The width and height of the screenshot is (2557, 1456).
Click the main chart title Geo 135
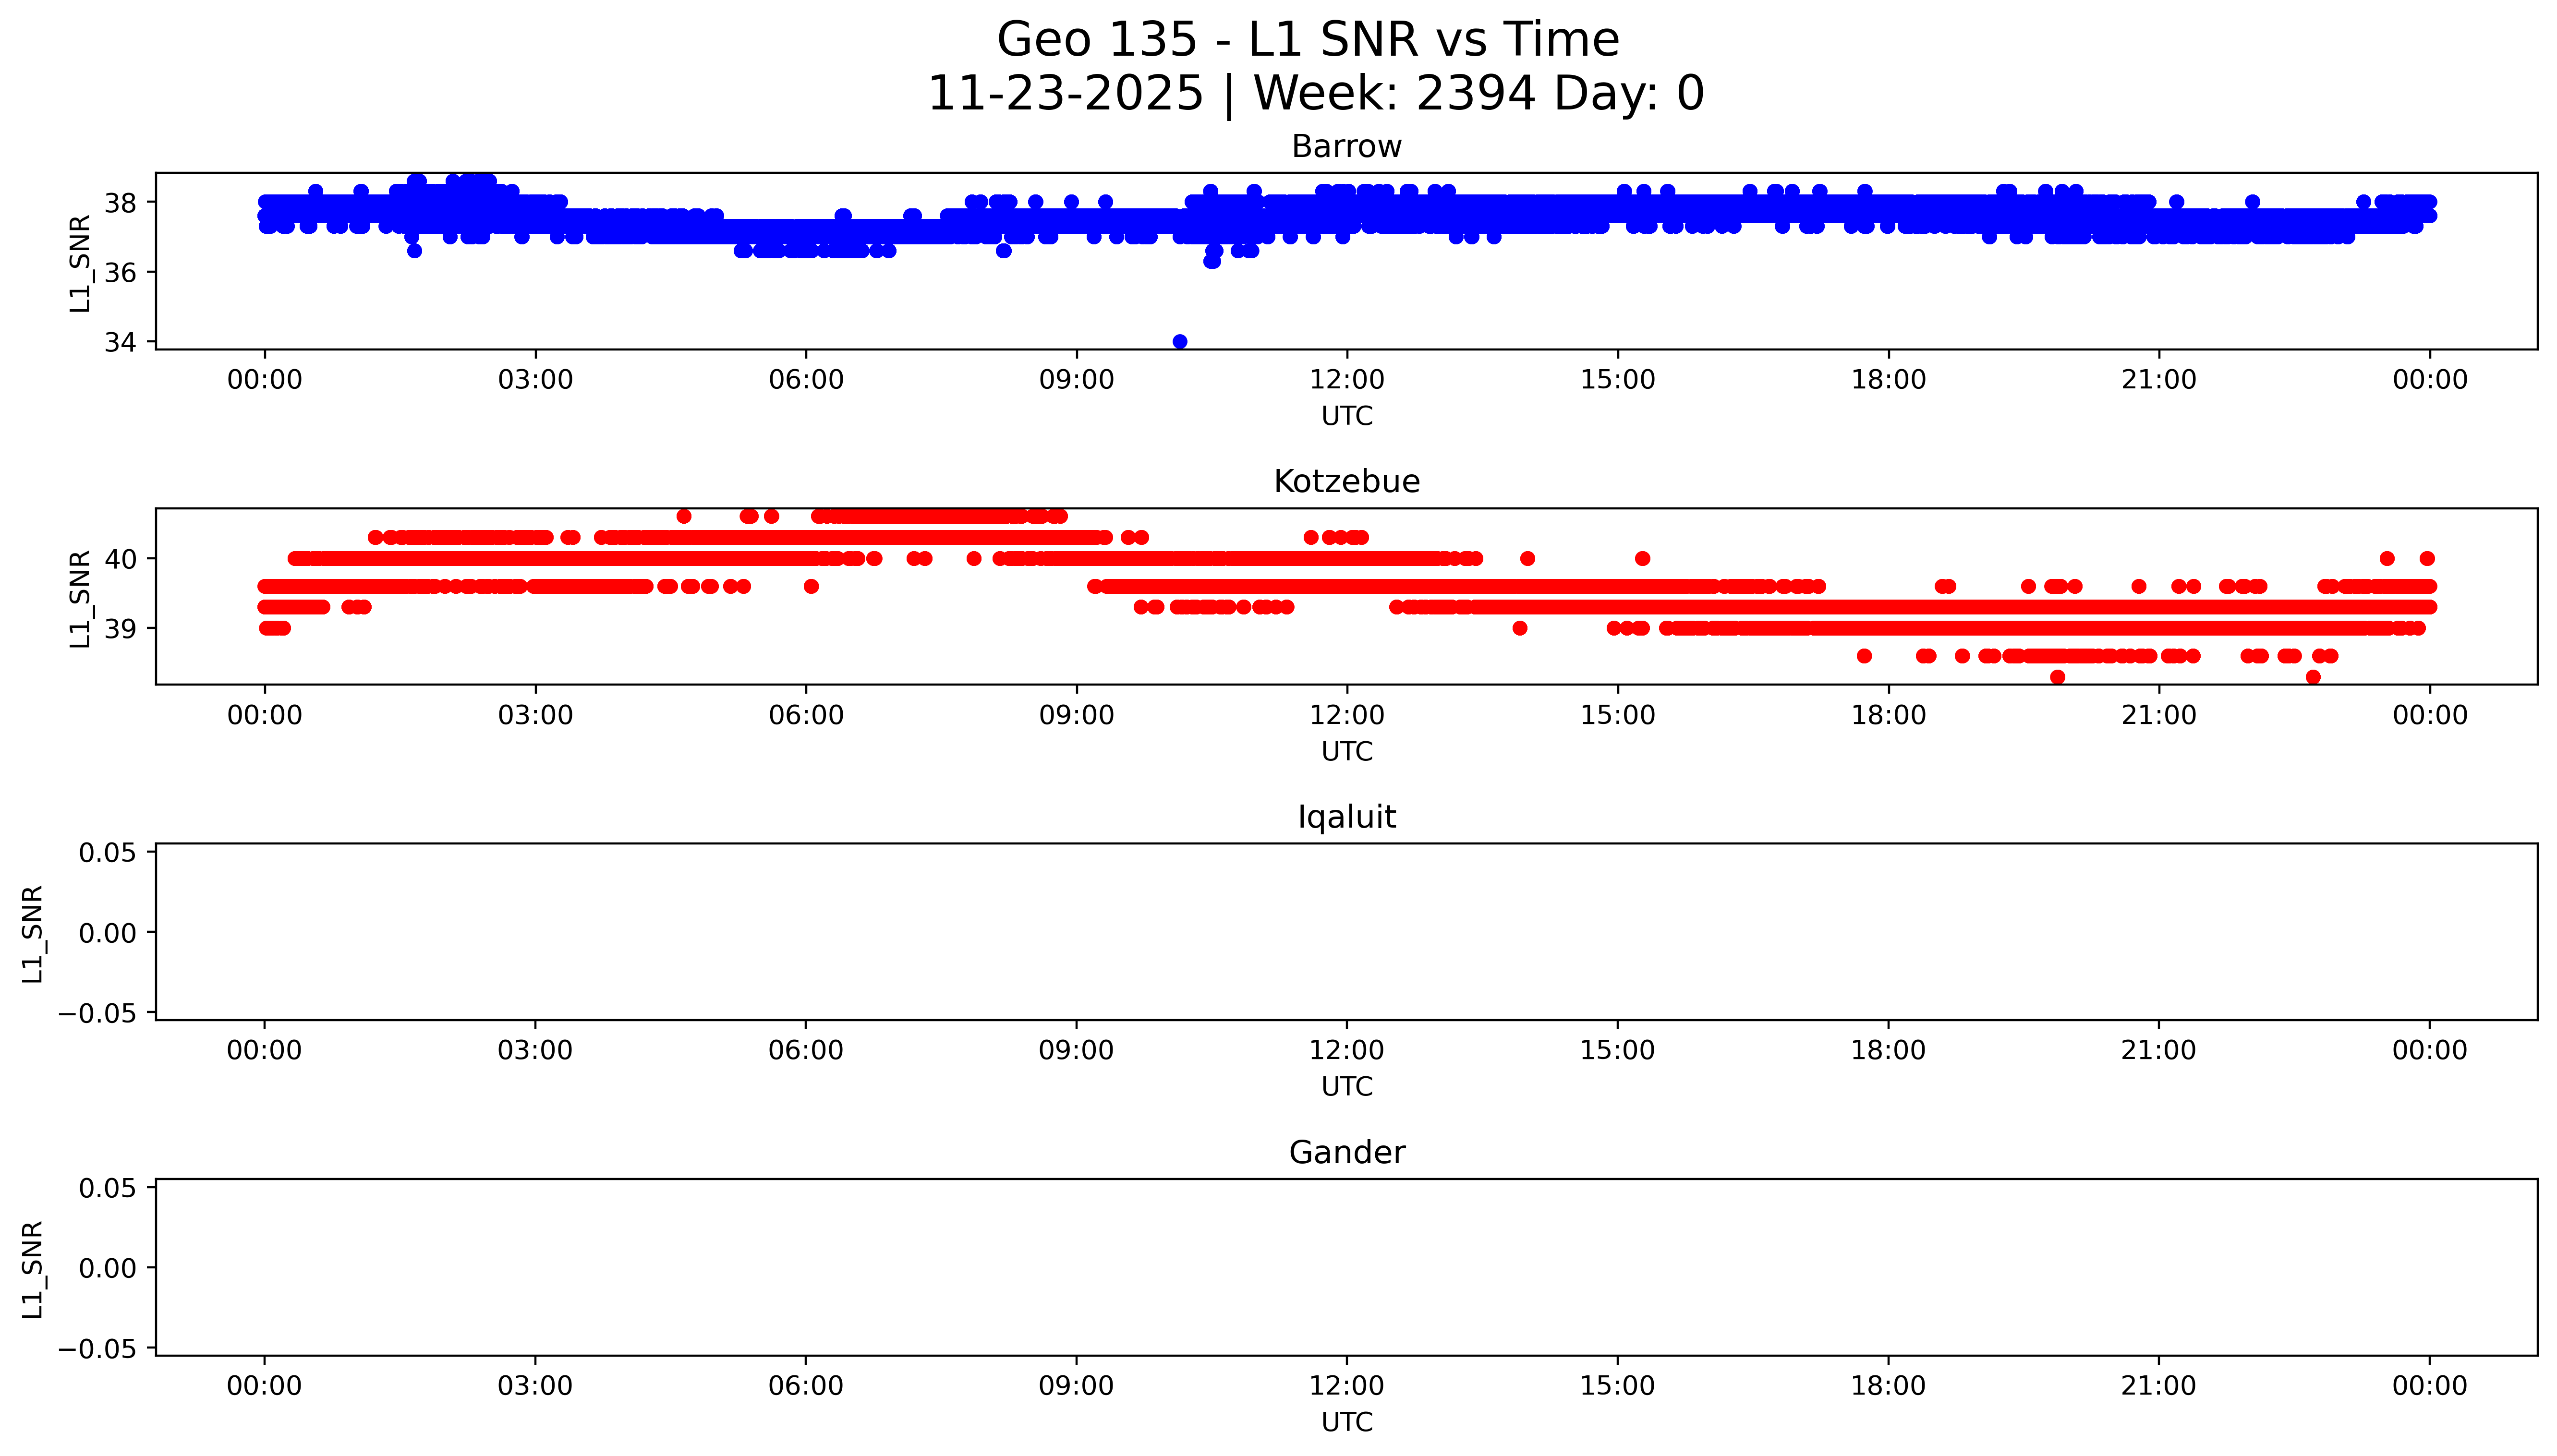click(x=1308, y=40)
